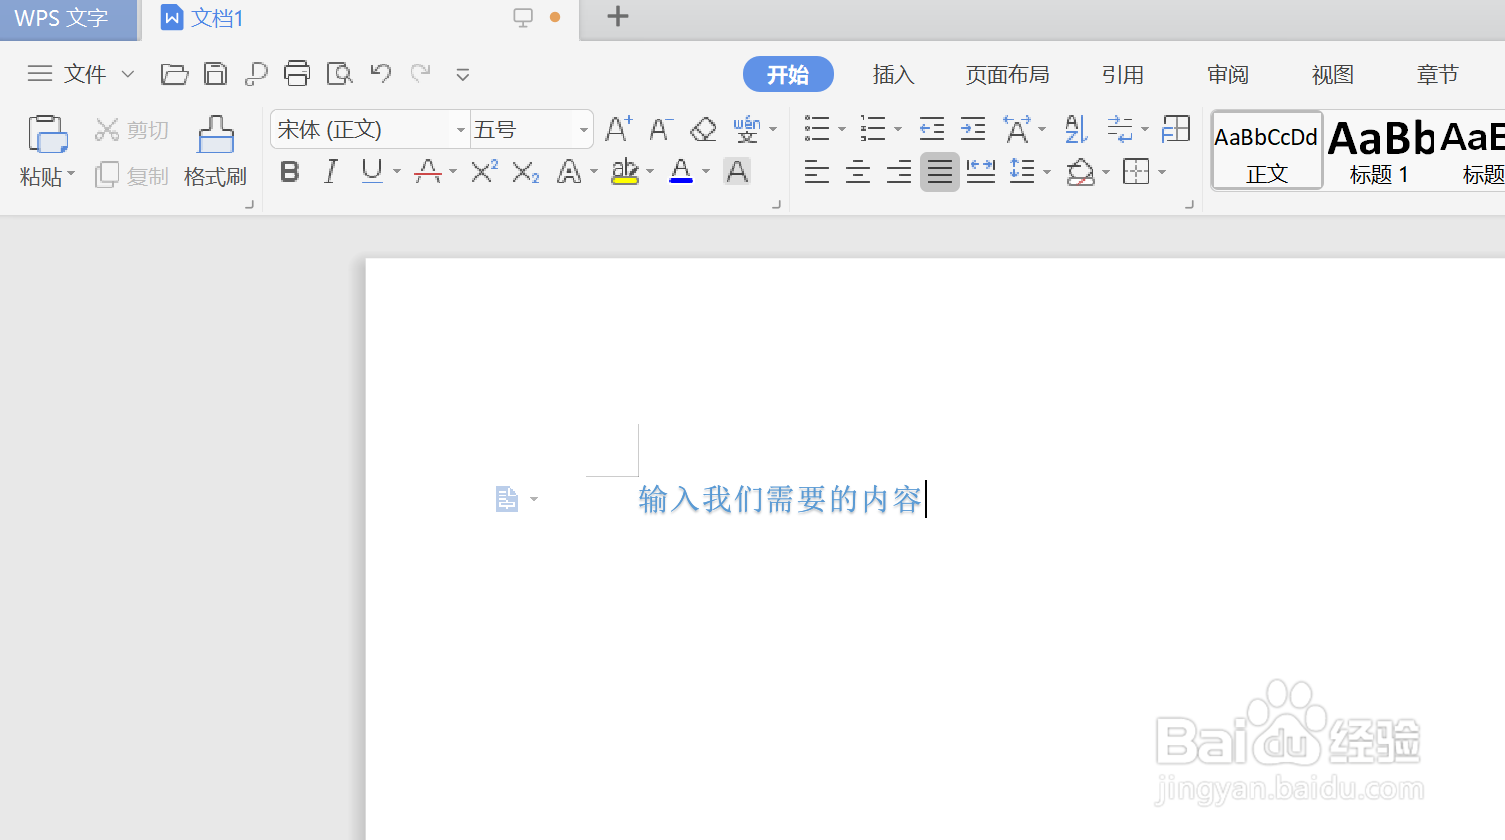Image resolution: width=1505 pixels, height=840 pixels.
Task: Open the font size dropdown
Action: click(x=582, y=129)
